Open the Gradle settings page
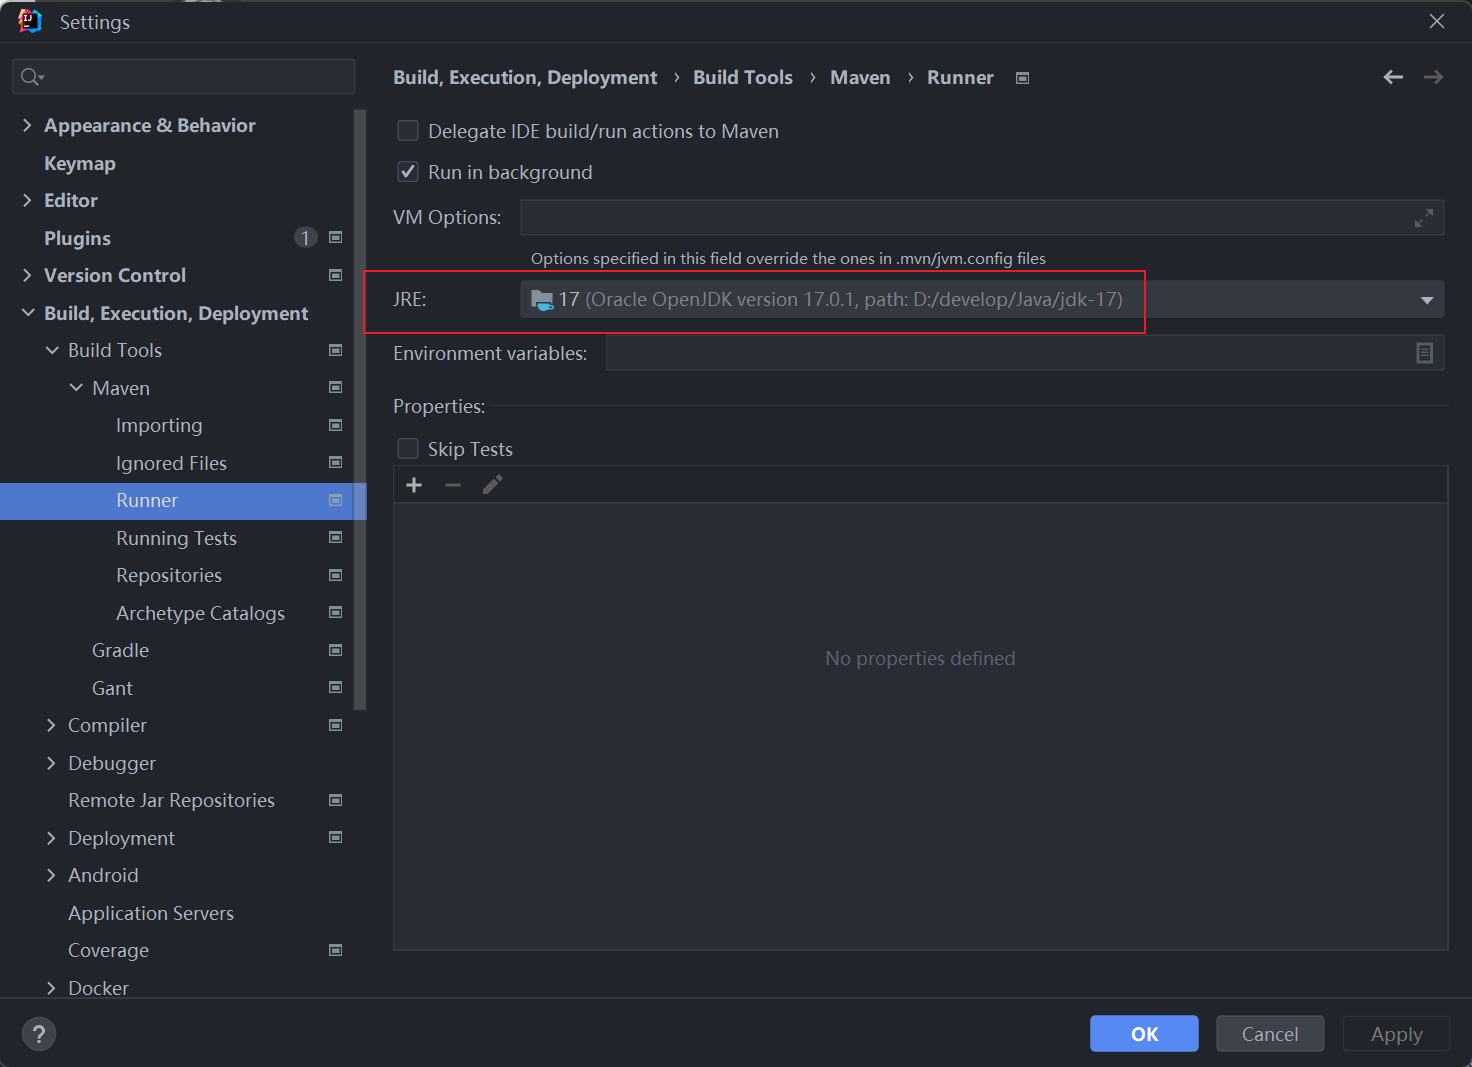Image resolution: width=1472 pixels, height=1067 pixels. [x=120, y=651]
